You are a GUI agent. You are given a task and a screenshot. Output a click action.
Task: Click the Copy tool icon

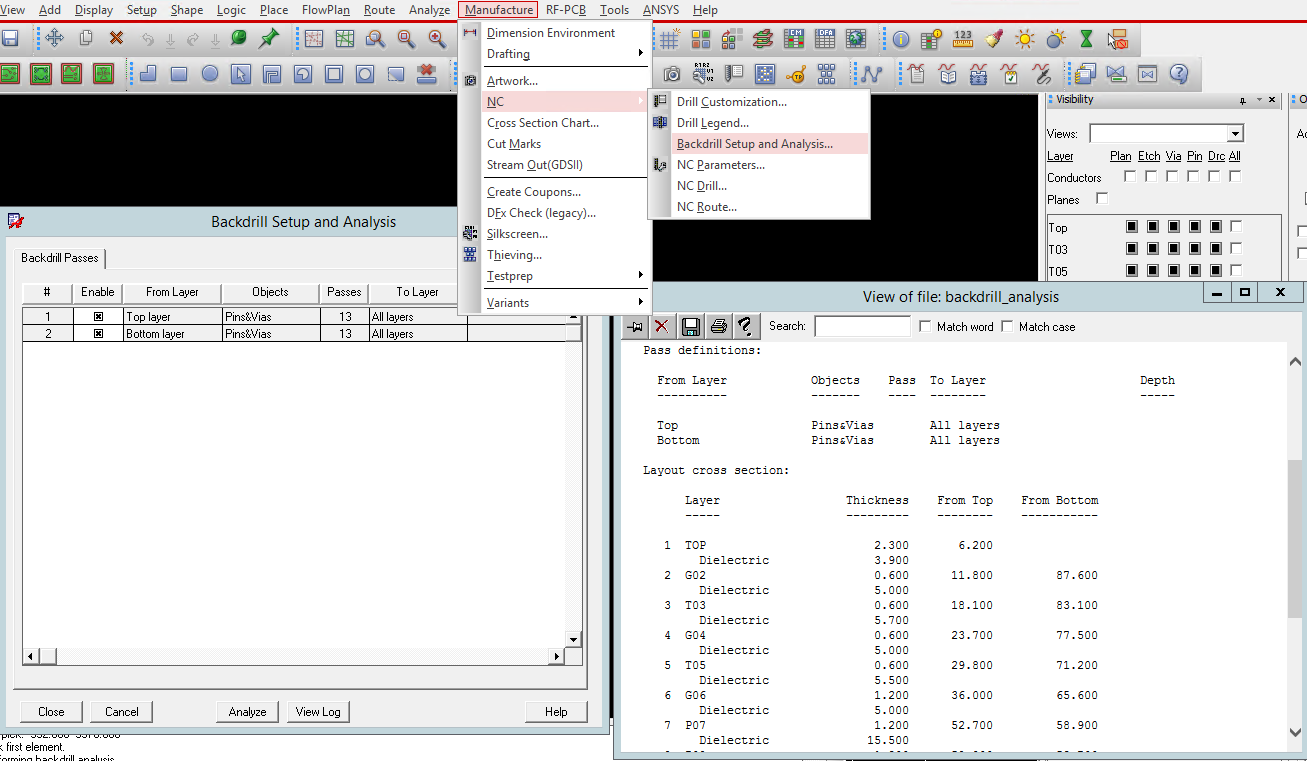86,38
